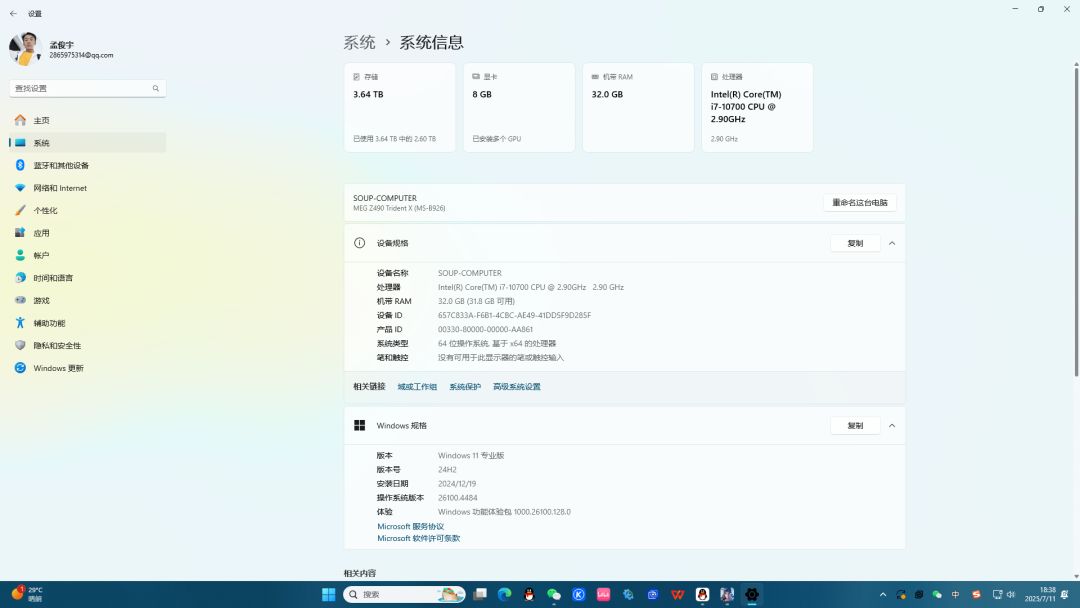Open 蓝牙和其他设备 settings

[x=87, y=165]
